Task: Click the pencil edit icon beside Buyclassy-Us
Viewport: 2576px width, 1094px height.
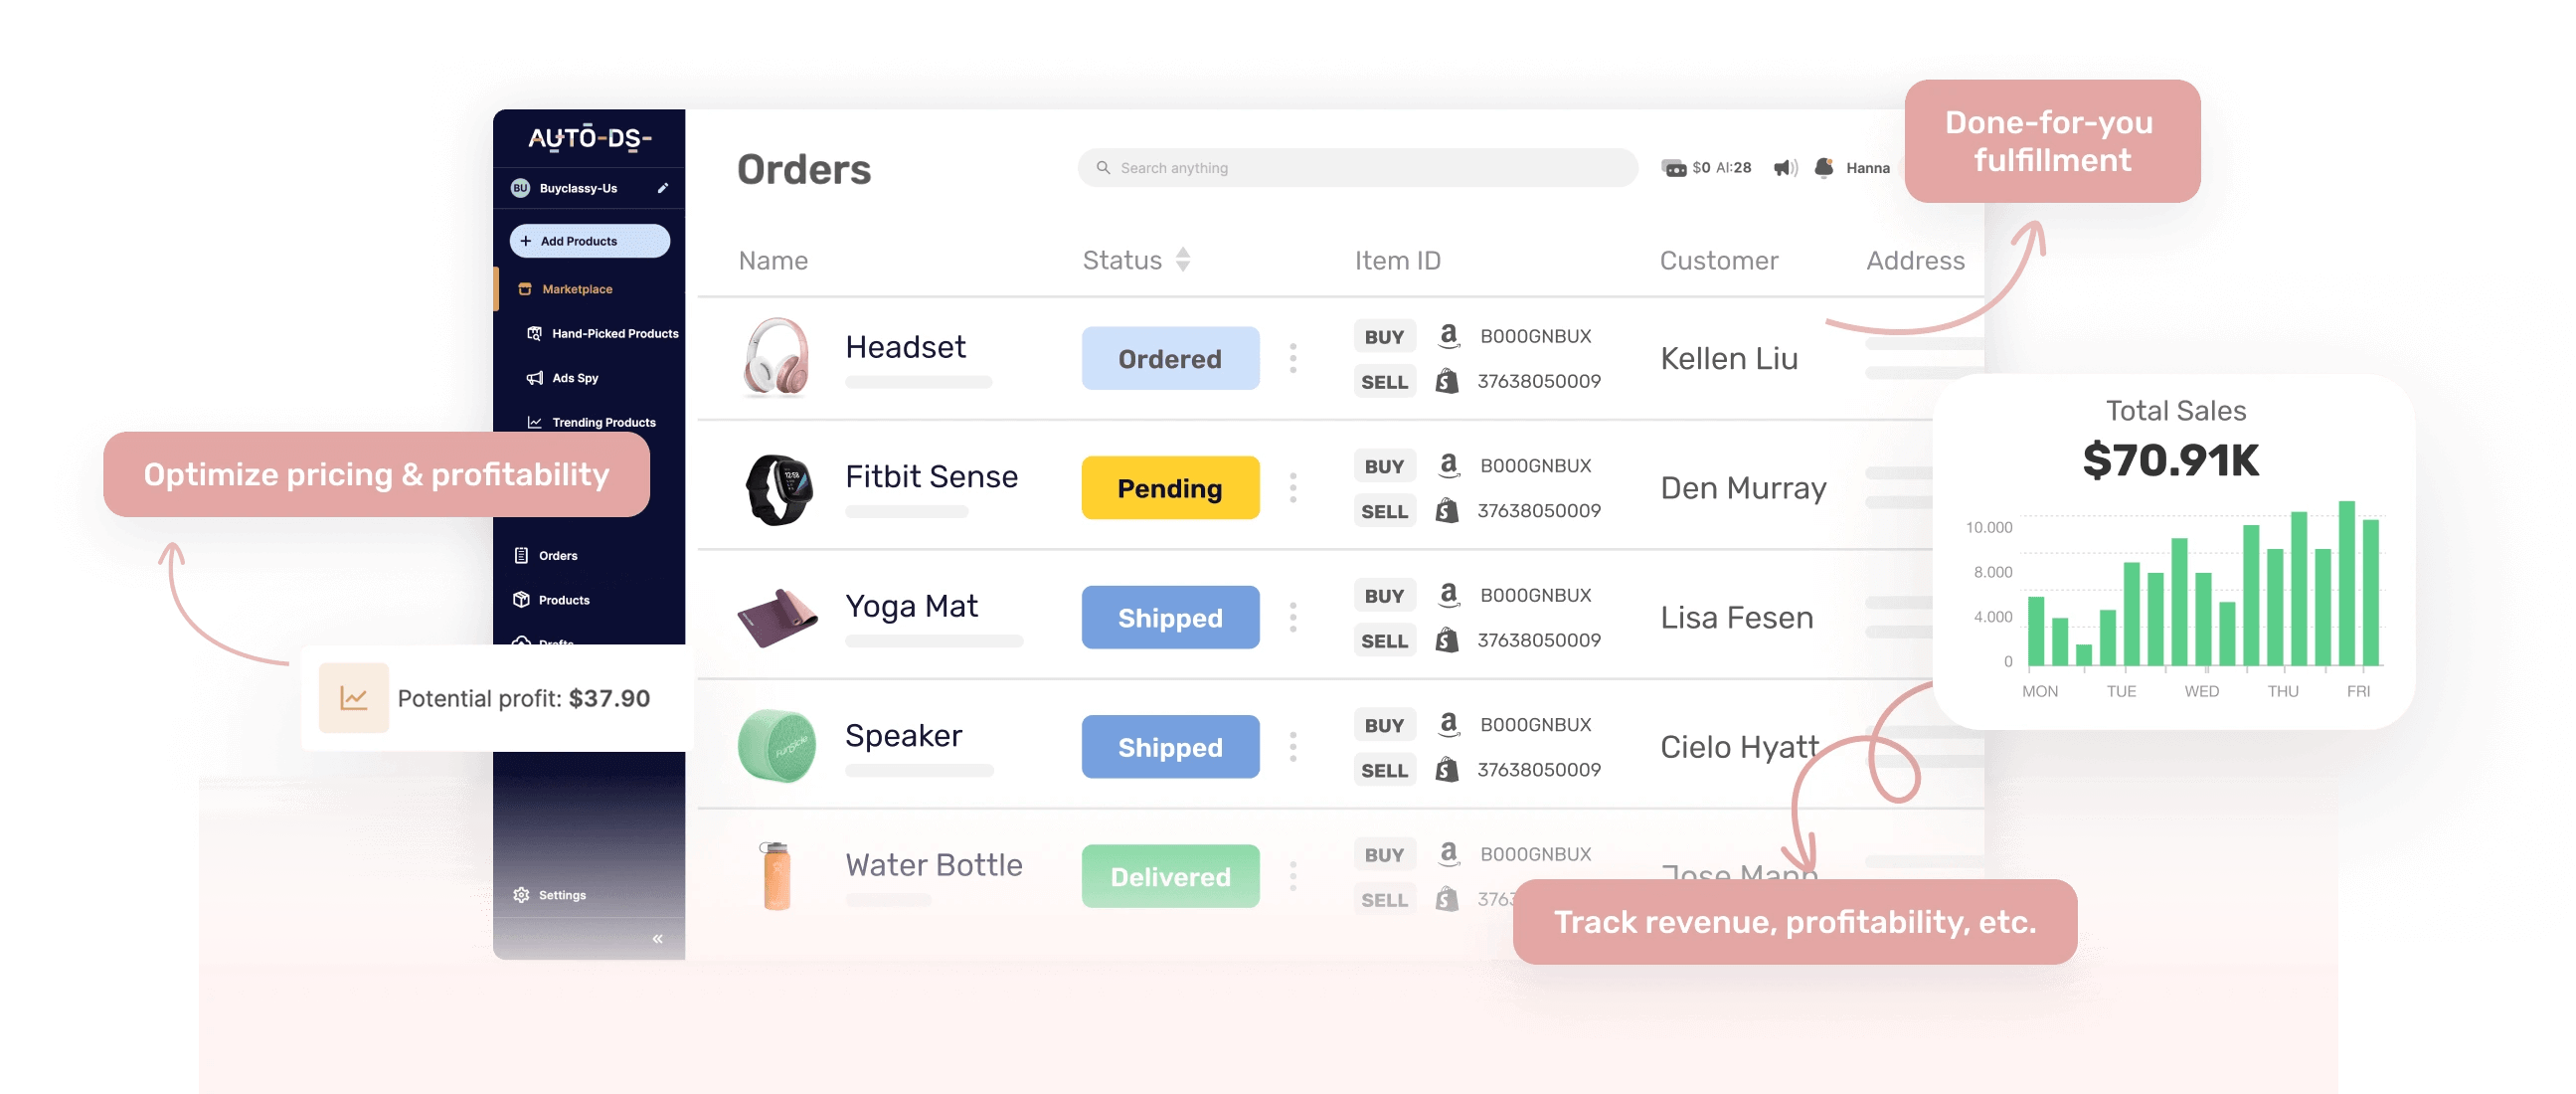Action: 662,188
